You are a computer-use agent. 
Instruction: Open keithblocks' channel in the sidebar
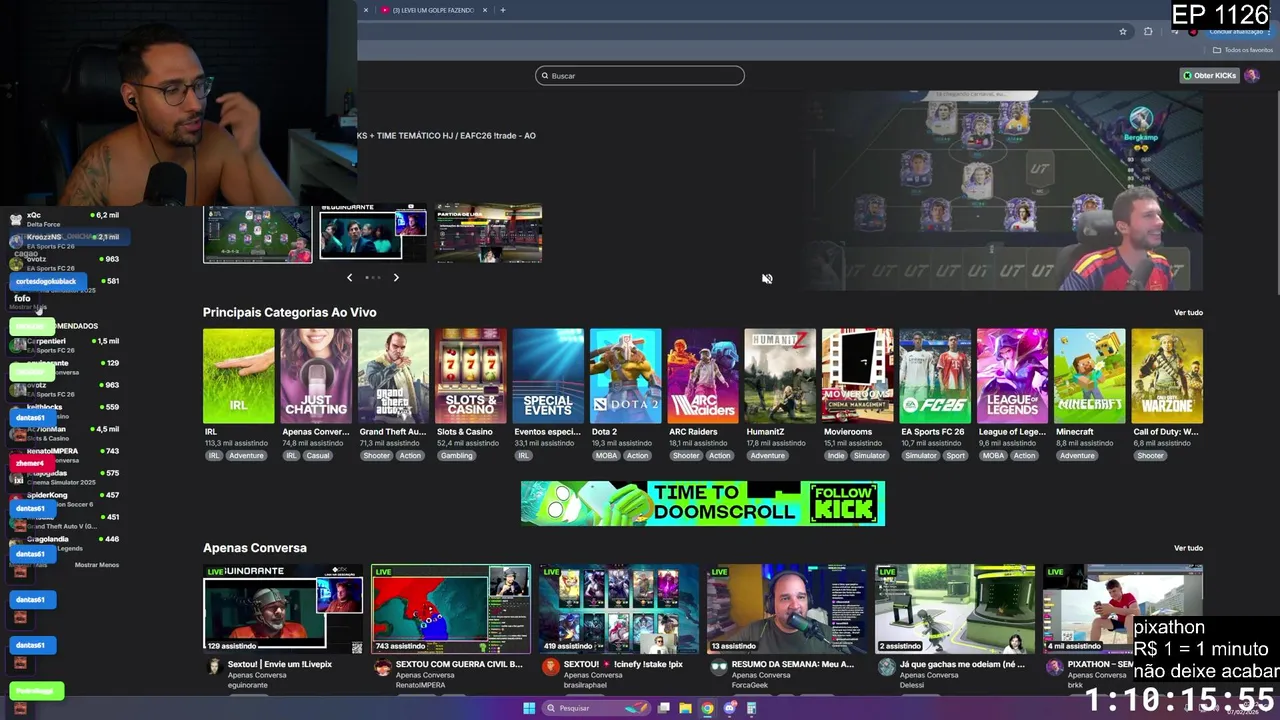(65, 411)
